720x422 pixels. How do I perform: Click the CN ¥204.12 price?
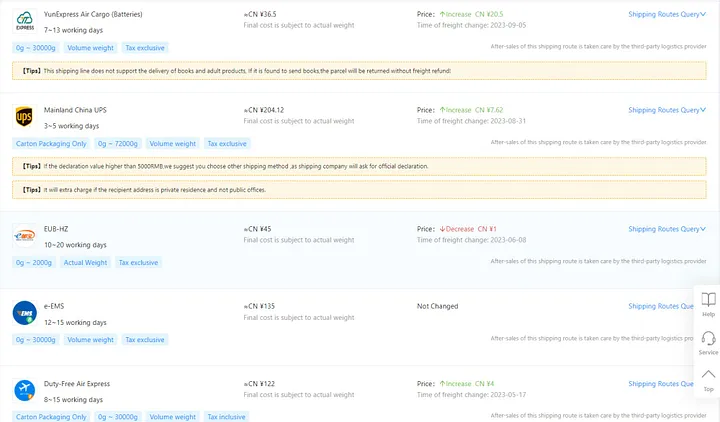pos(264,110)
